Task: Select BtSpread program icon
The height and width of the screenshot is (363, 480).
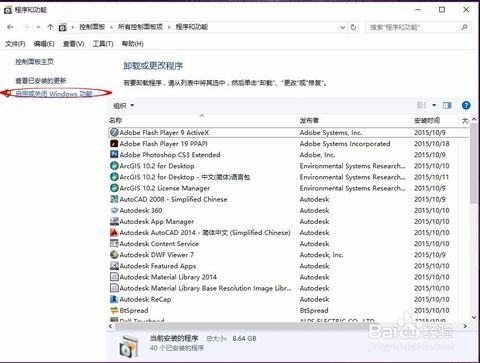Action: [x=114, y=310]
